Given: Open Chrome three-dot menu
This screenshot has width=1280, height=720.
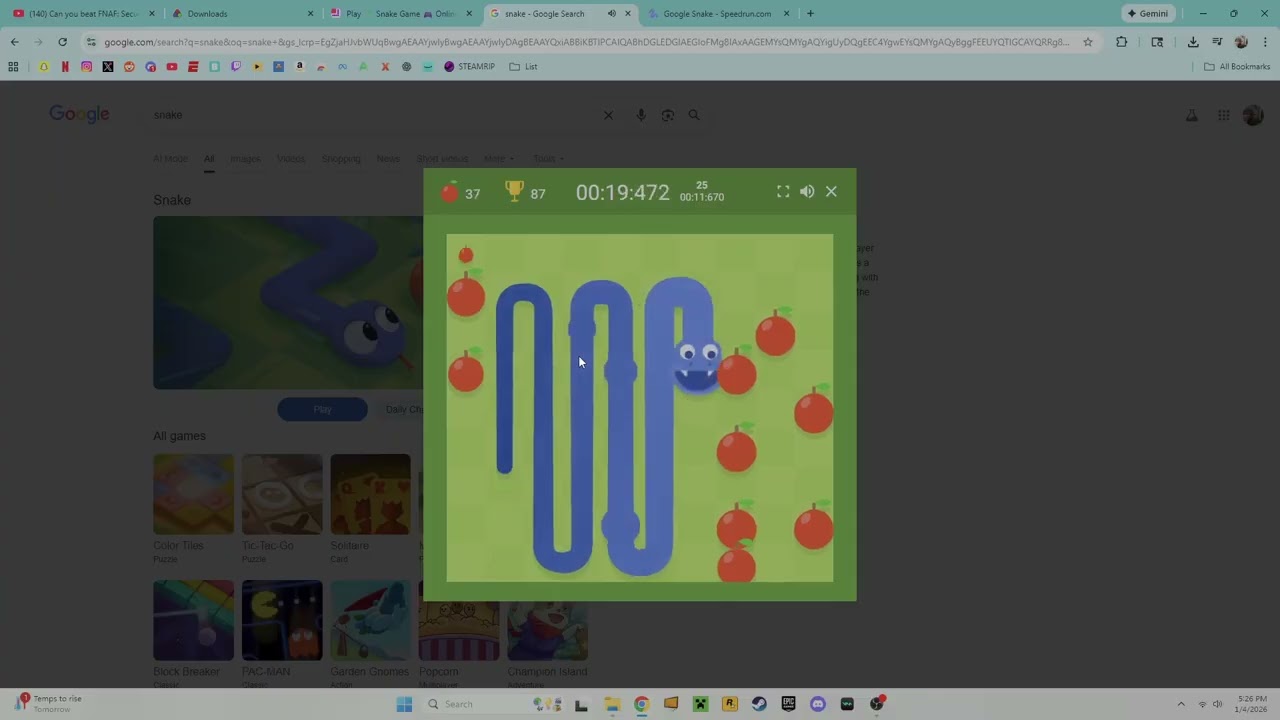Looking at the screenshot, I should pyautogui.click(x=1265, y=42).
